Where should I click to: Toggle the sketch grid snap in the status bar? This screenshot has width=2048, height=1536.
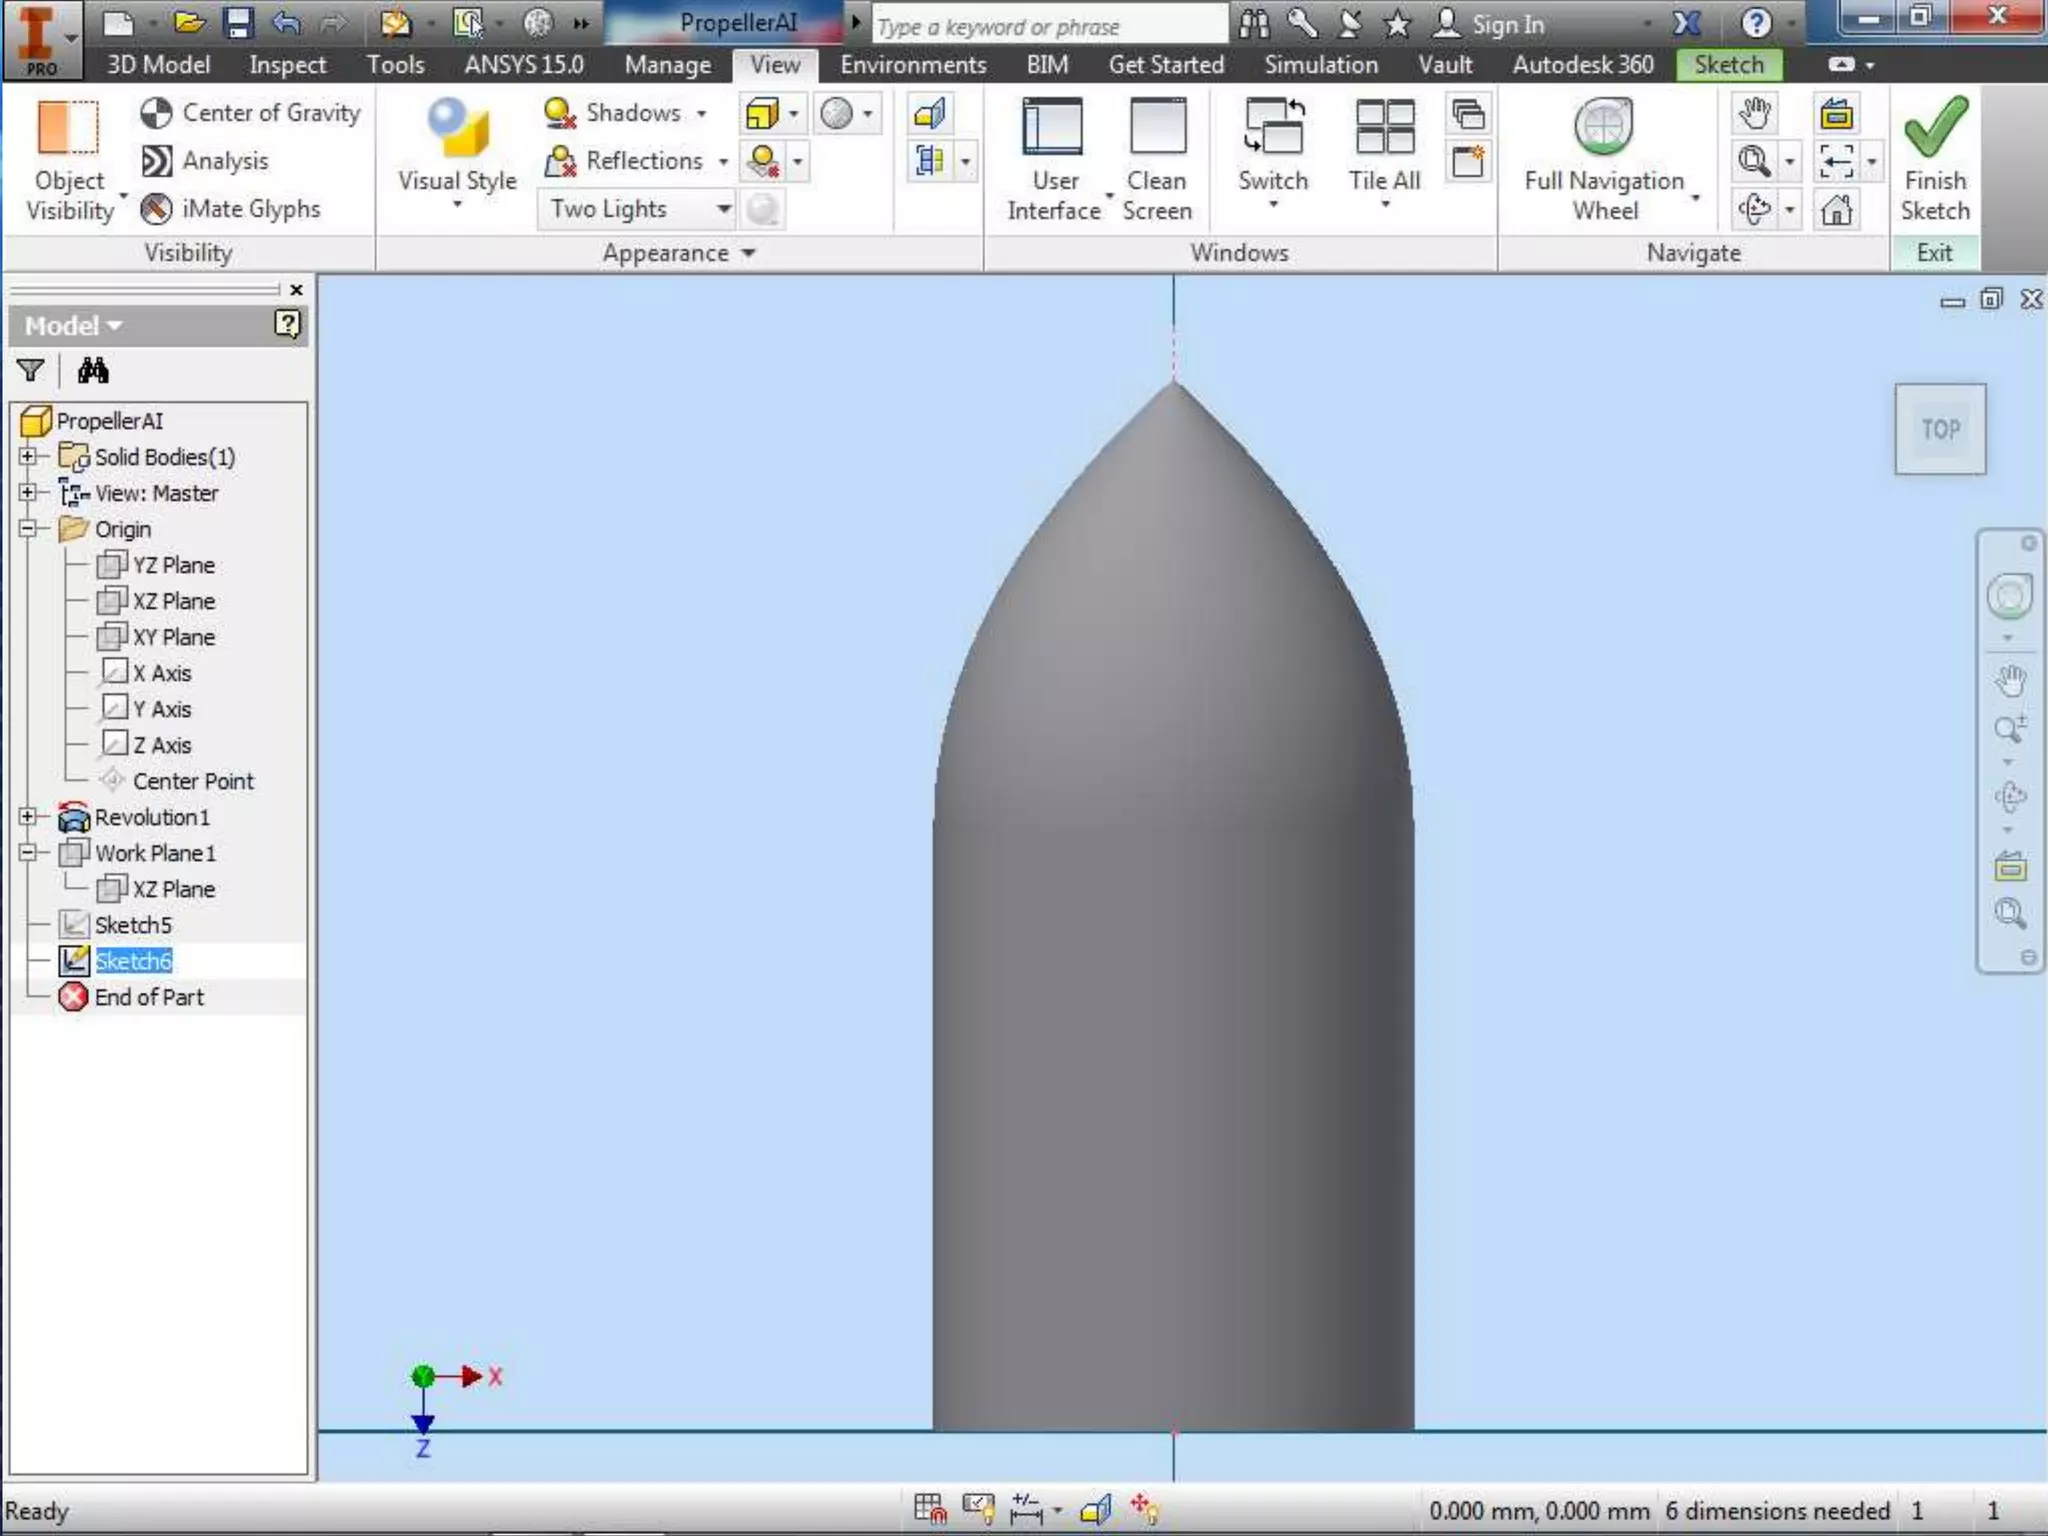929,1508
